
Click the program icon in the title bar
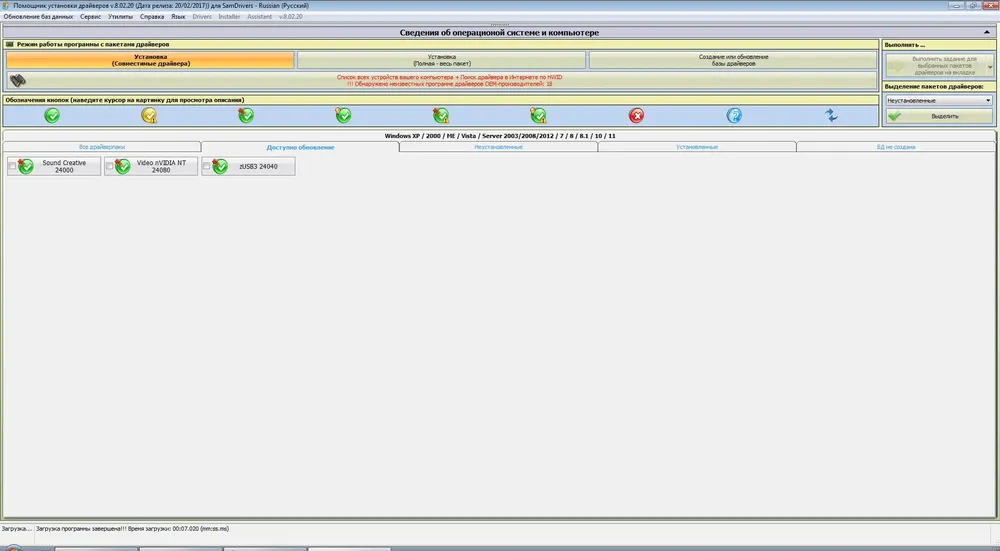(6, 6)
